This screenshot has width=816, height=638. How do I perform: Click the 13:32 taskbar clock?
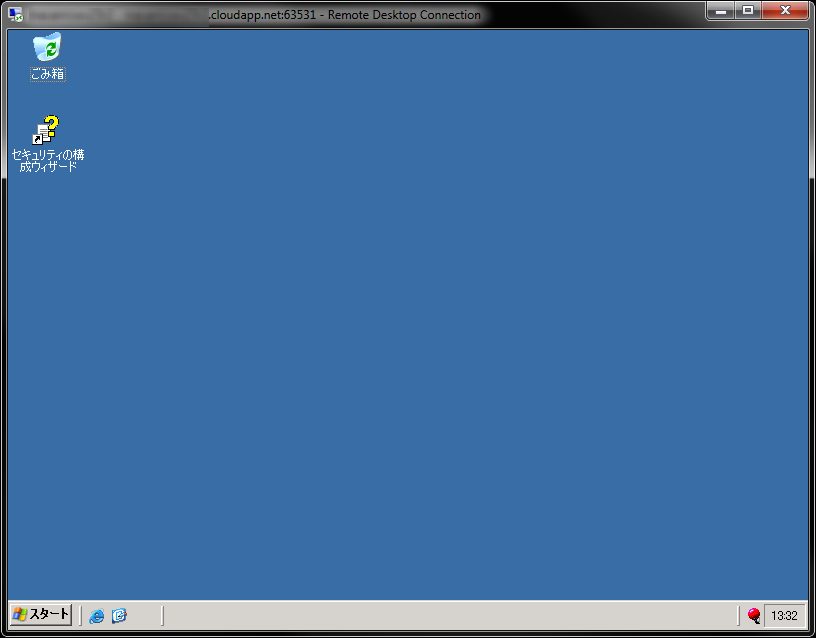tap(784, 616)
